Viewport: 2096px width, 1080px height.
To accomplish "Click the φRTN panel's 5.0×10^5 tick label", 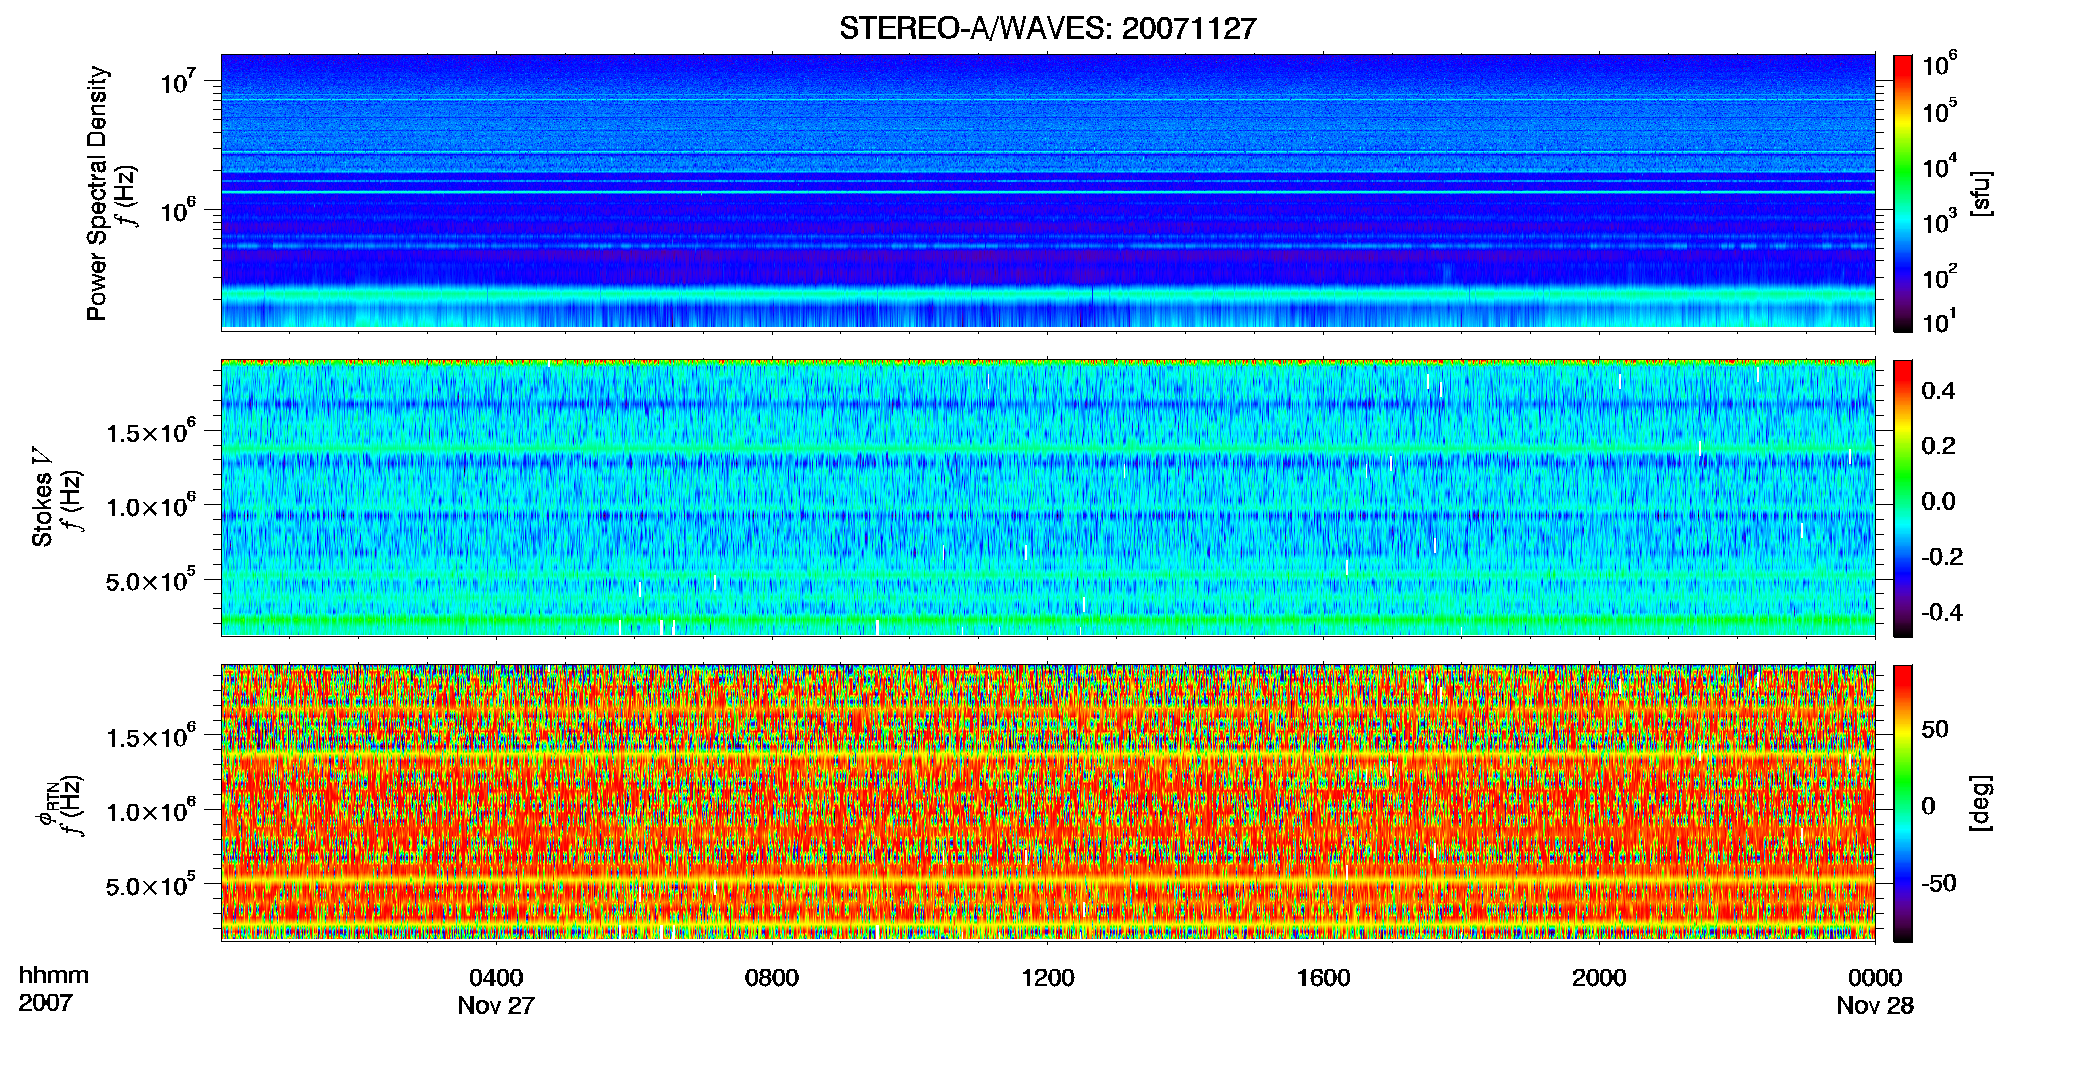I will click(x=150, y=886).
